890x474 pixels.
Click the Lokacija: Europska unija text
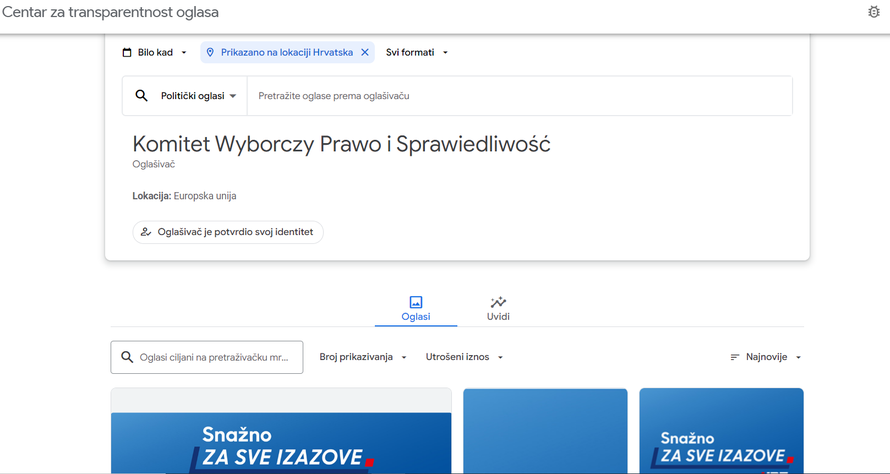(184, 196)
